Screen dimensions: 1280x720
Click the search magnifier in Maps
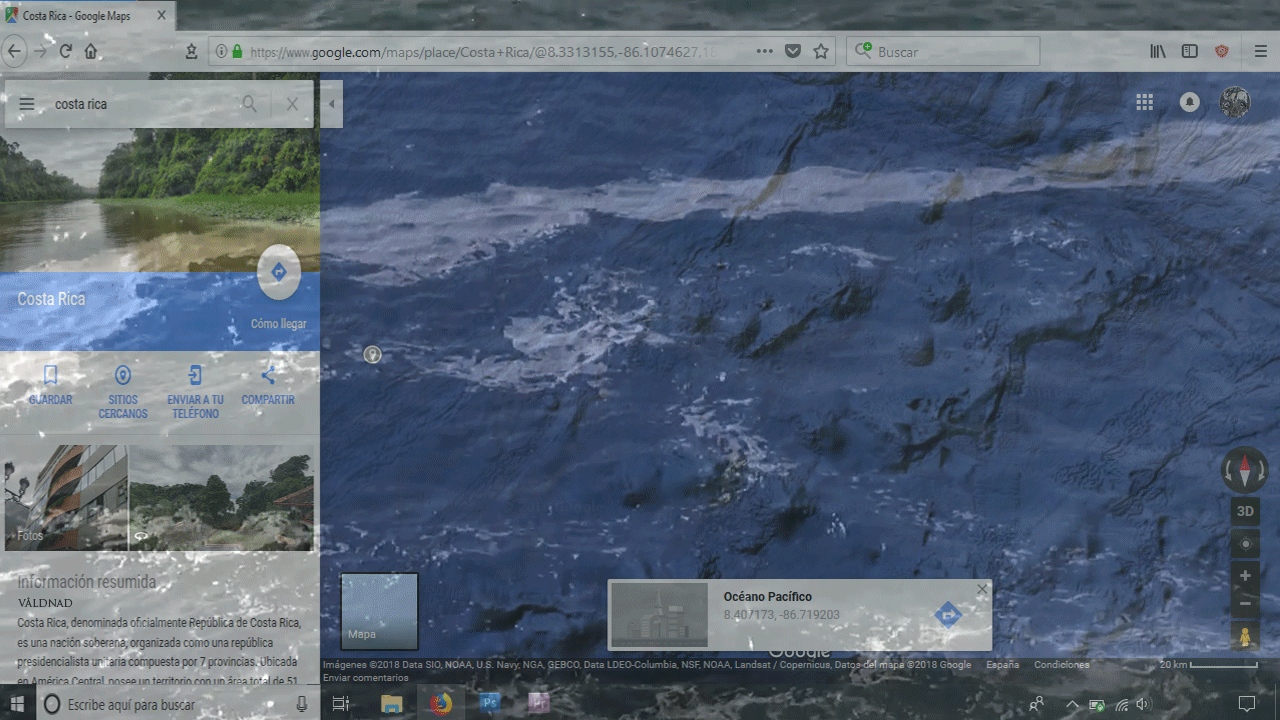(249, 104)
